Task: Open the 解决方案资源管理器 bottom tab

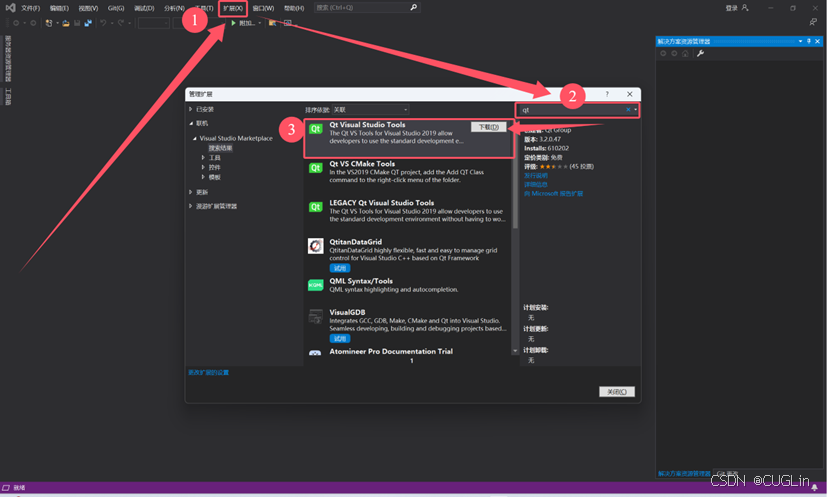Action: [684, 473]
